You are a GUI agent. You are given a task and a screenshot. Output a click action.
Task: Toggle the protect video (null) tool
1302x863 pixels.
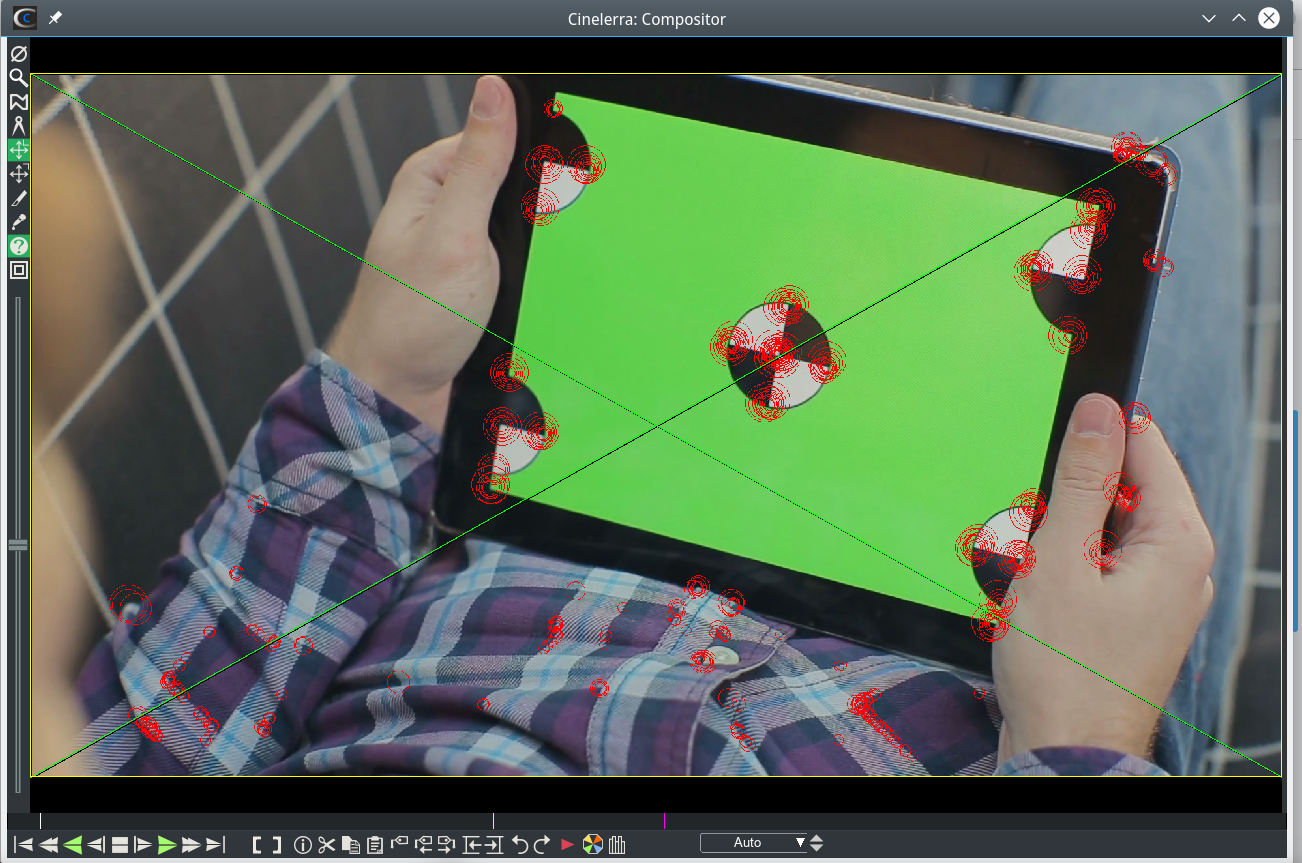18,54
